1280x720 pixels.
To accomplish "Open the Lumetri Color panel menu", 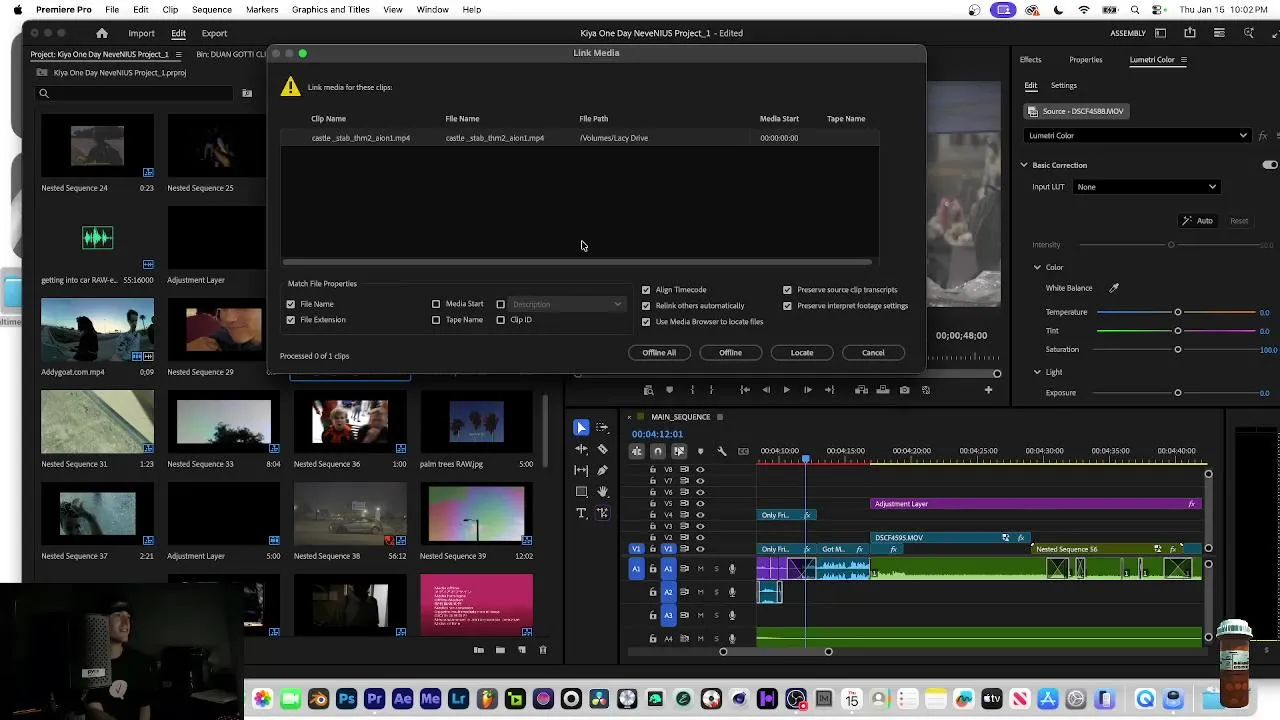I will tap(1184, 60).
